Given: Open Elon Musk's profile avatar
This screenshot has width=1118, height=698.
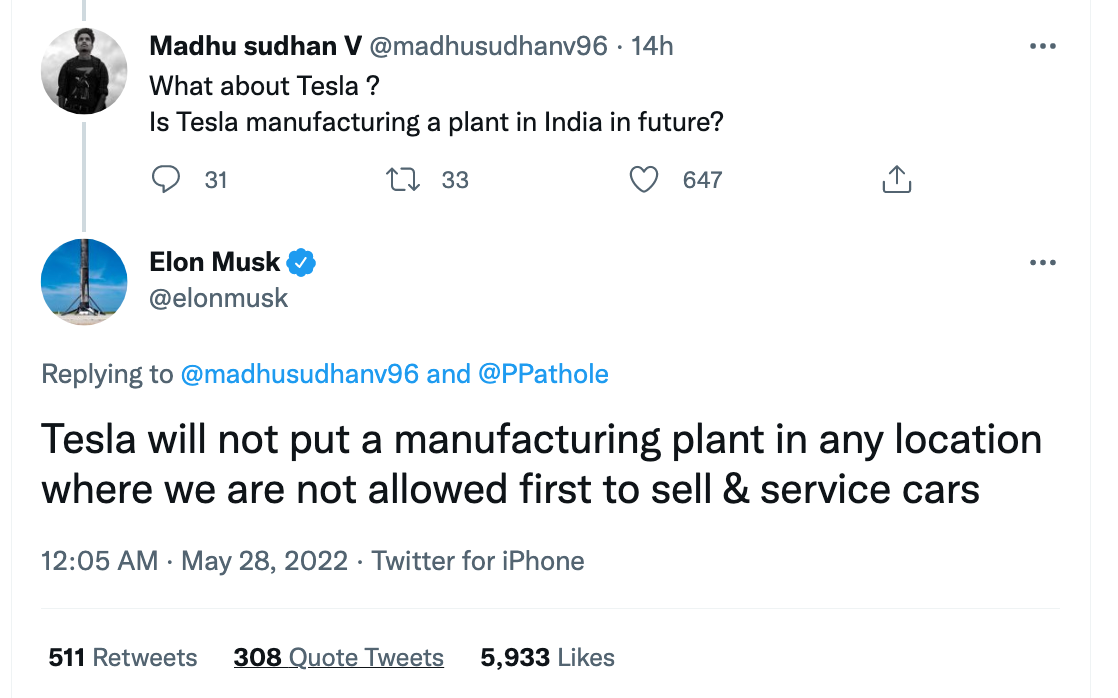Looking at the screenshot, I should [x=84, y=282].
